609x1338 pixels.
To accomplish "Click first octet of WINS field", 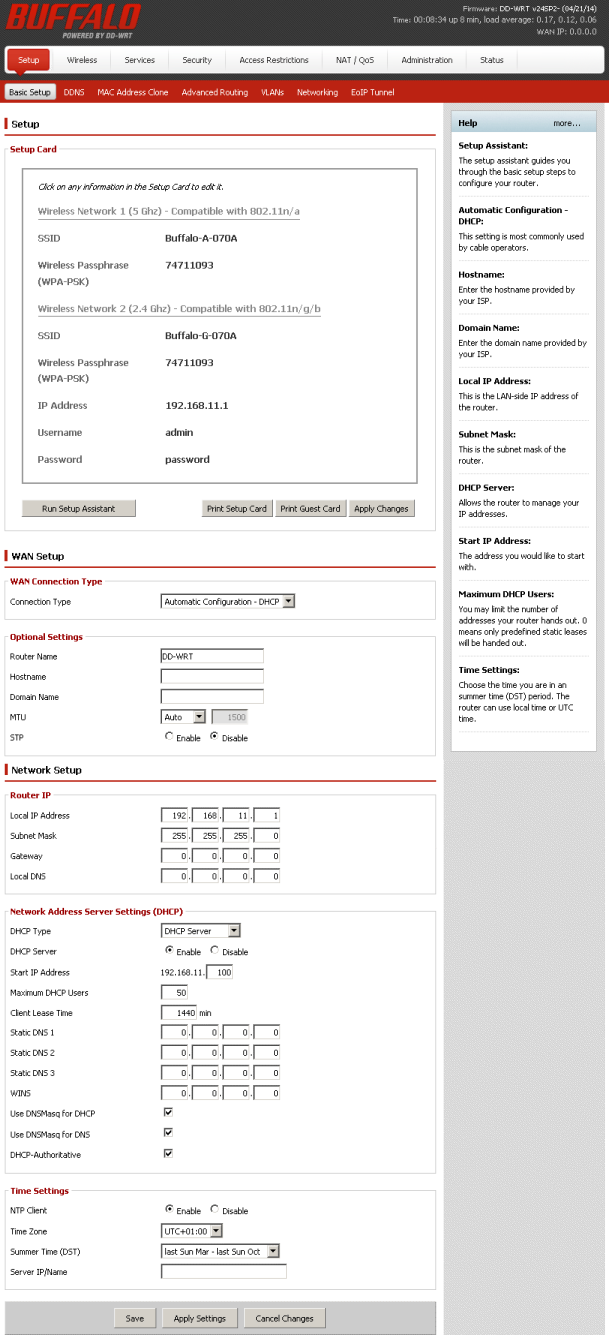I will click(x=175, y=1094).
